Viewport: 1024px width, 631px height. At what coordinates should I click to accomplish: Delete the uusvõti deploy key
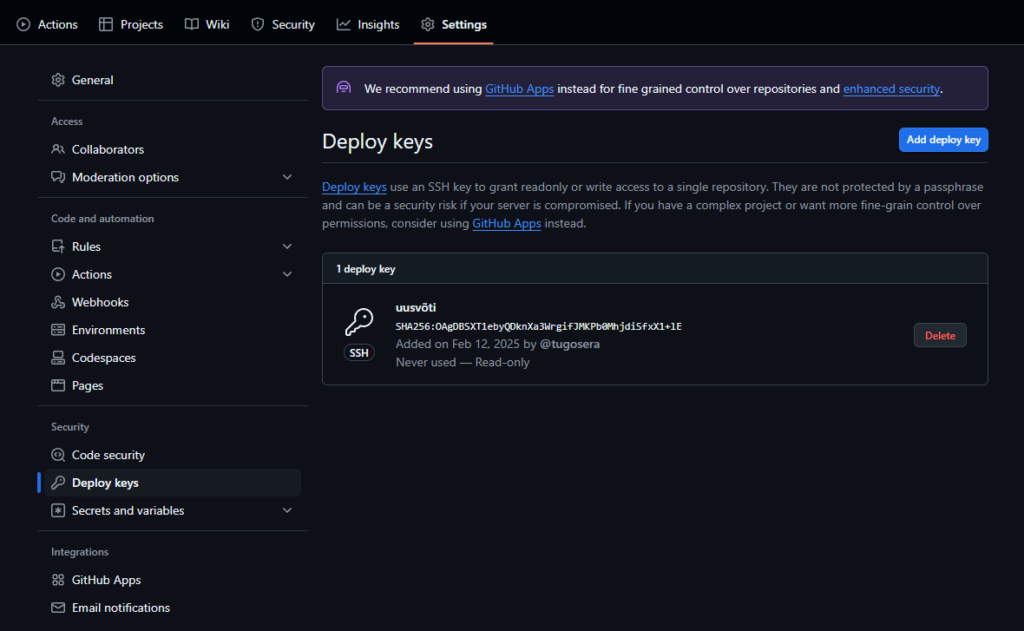[x=940, y=335]
